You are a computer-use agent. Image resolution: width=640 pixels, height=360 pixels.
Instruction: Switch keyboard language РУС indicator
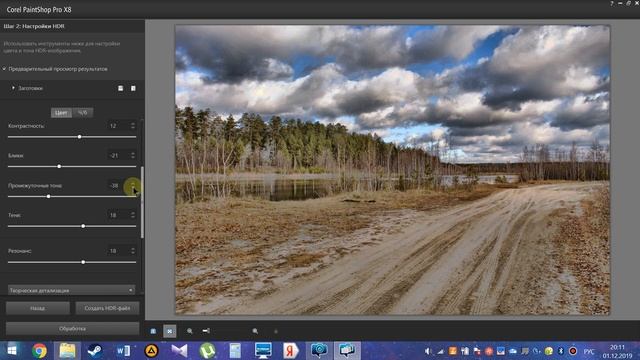[589, 351]
